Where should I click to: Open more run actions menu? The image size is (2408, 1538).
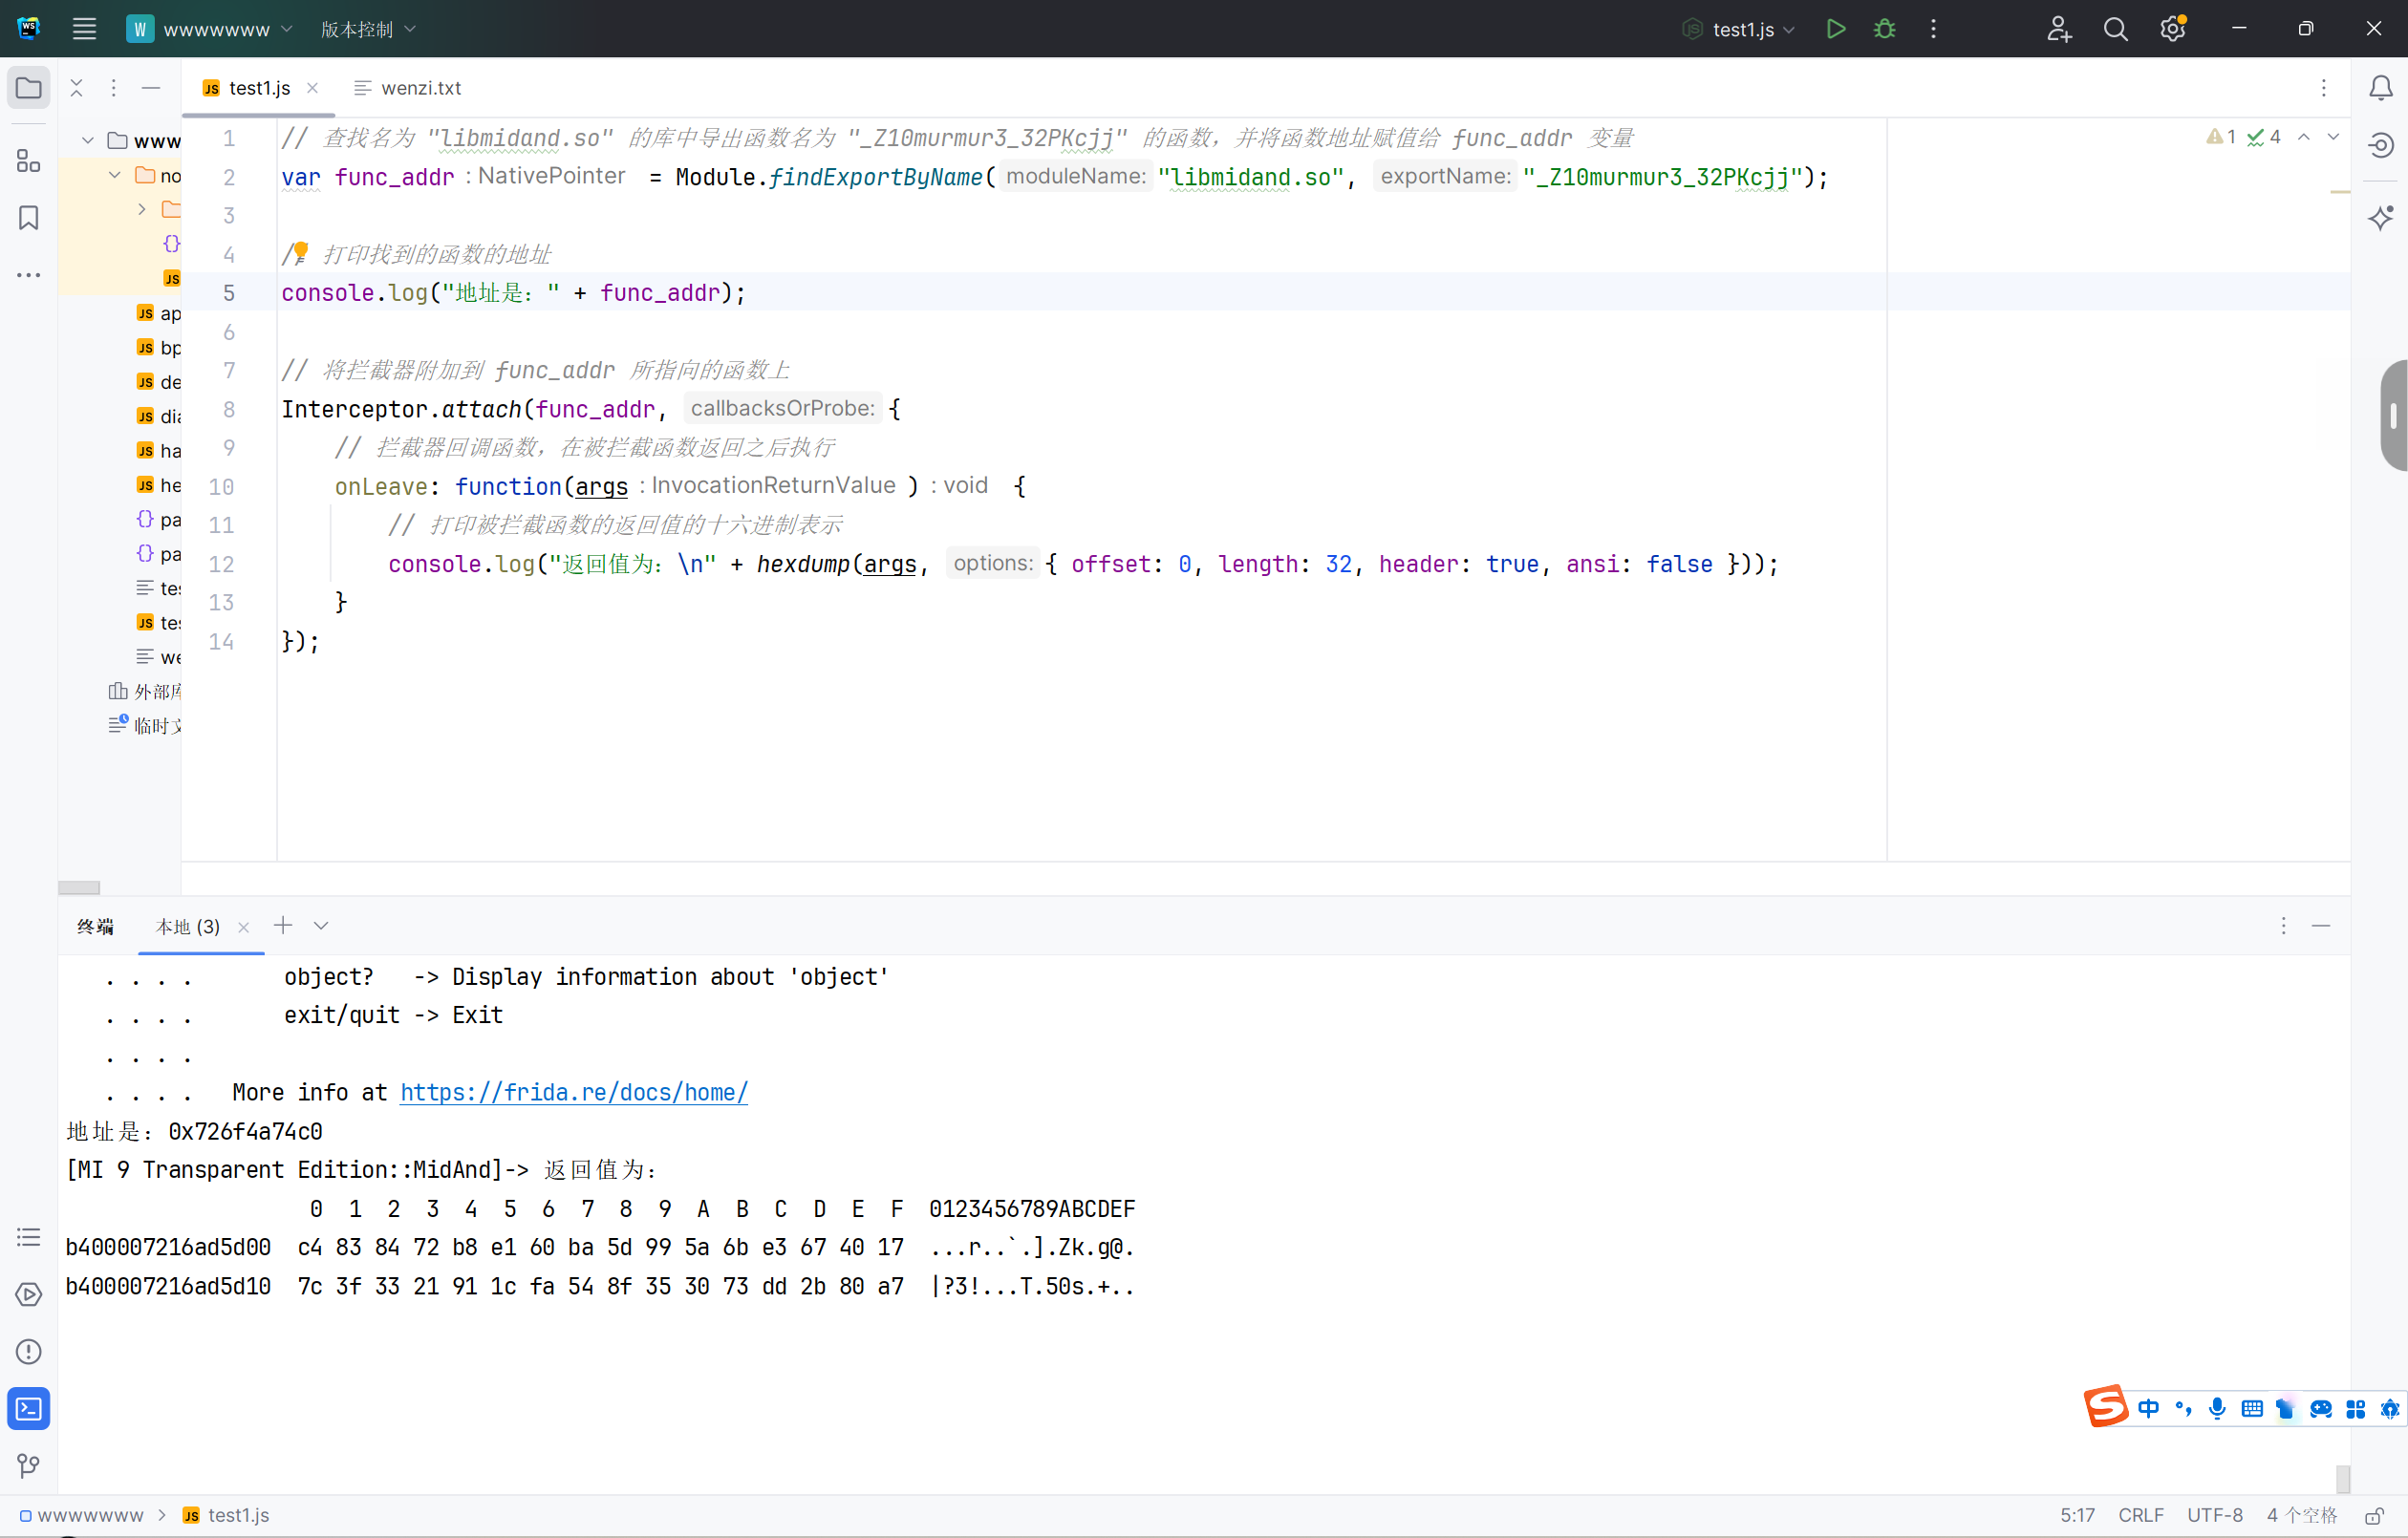(x=1933, y=29)
